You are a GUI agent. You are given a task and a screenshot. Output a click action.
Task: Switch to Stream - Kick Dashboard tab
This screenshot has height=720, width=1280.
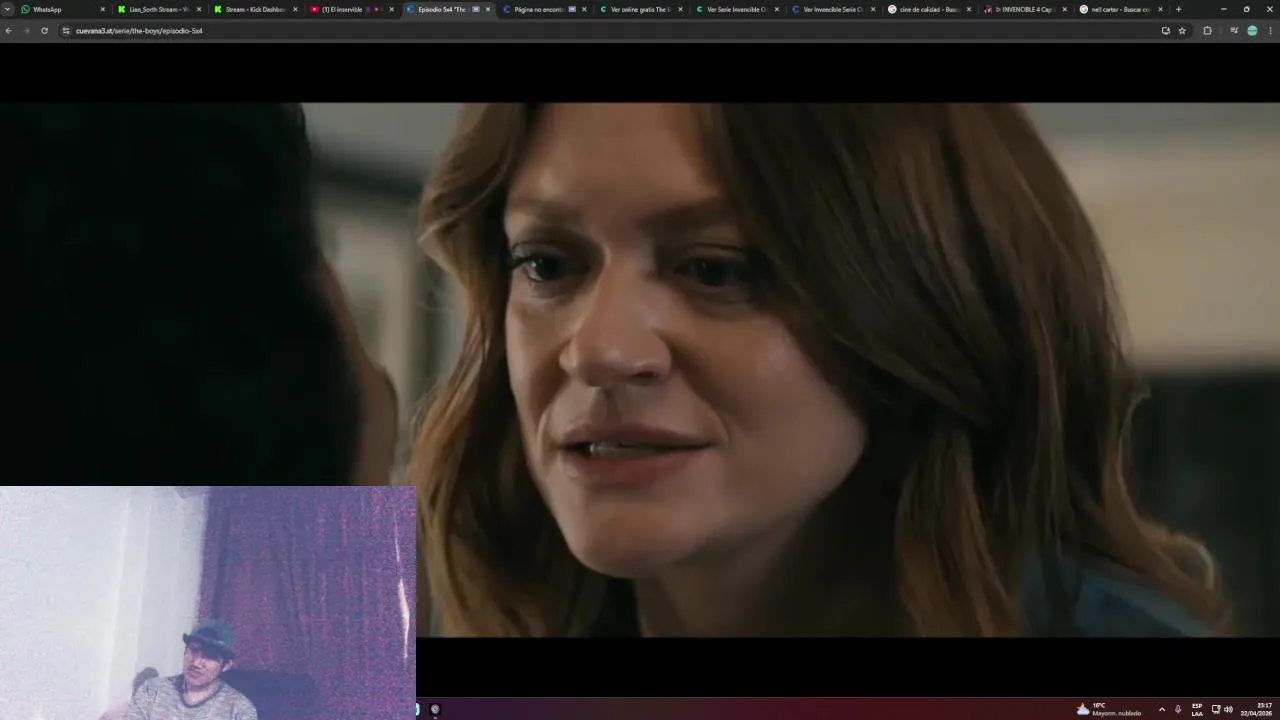(x=254, y=9)
